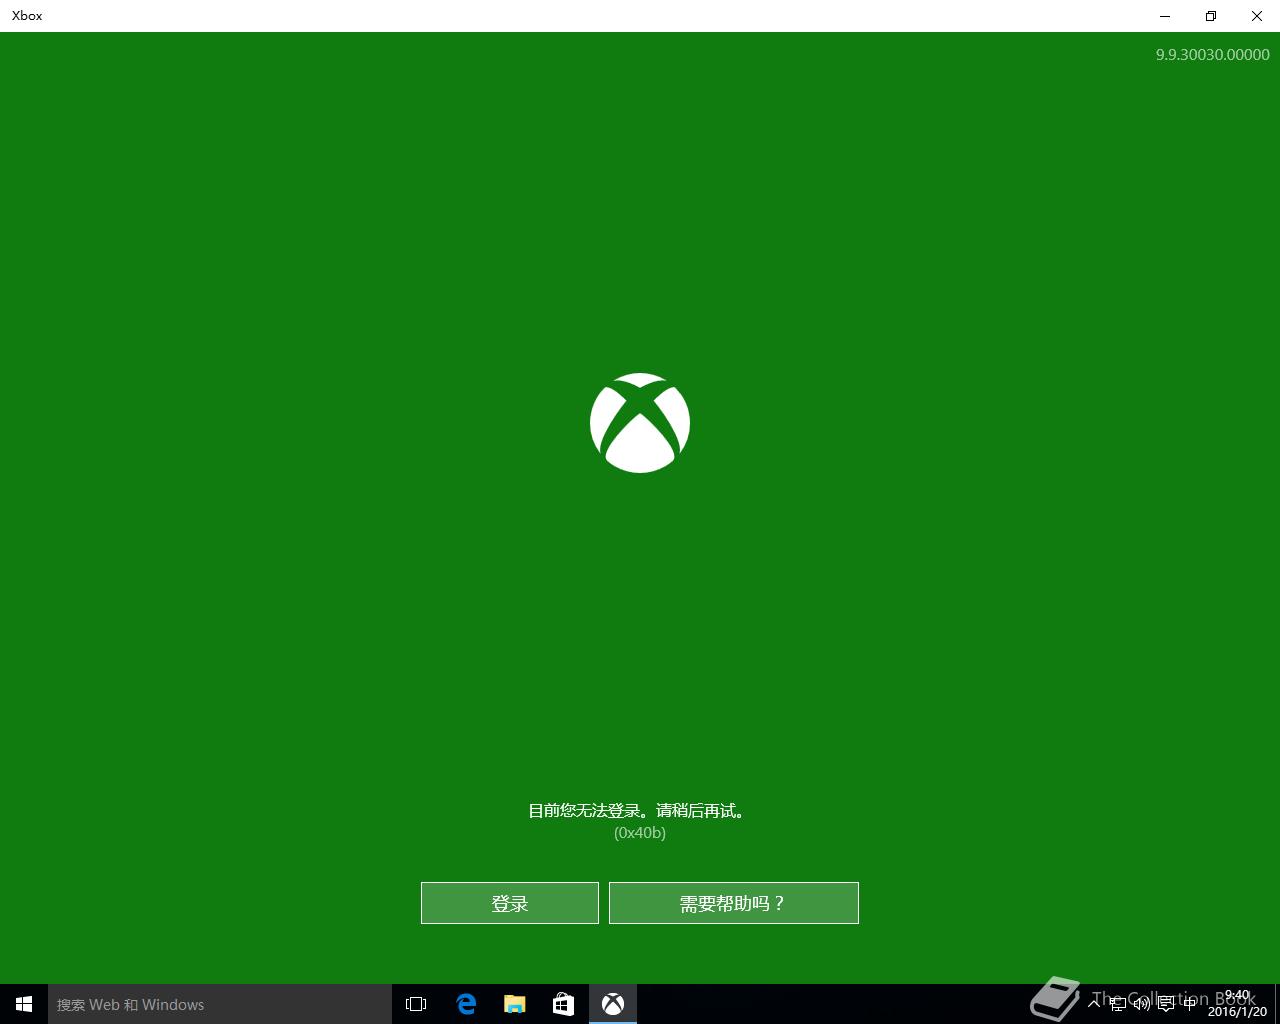Click the message 目前您无法登录。请稍后再试。
The image size is (1280, 1024).
coord(639,810)
